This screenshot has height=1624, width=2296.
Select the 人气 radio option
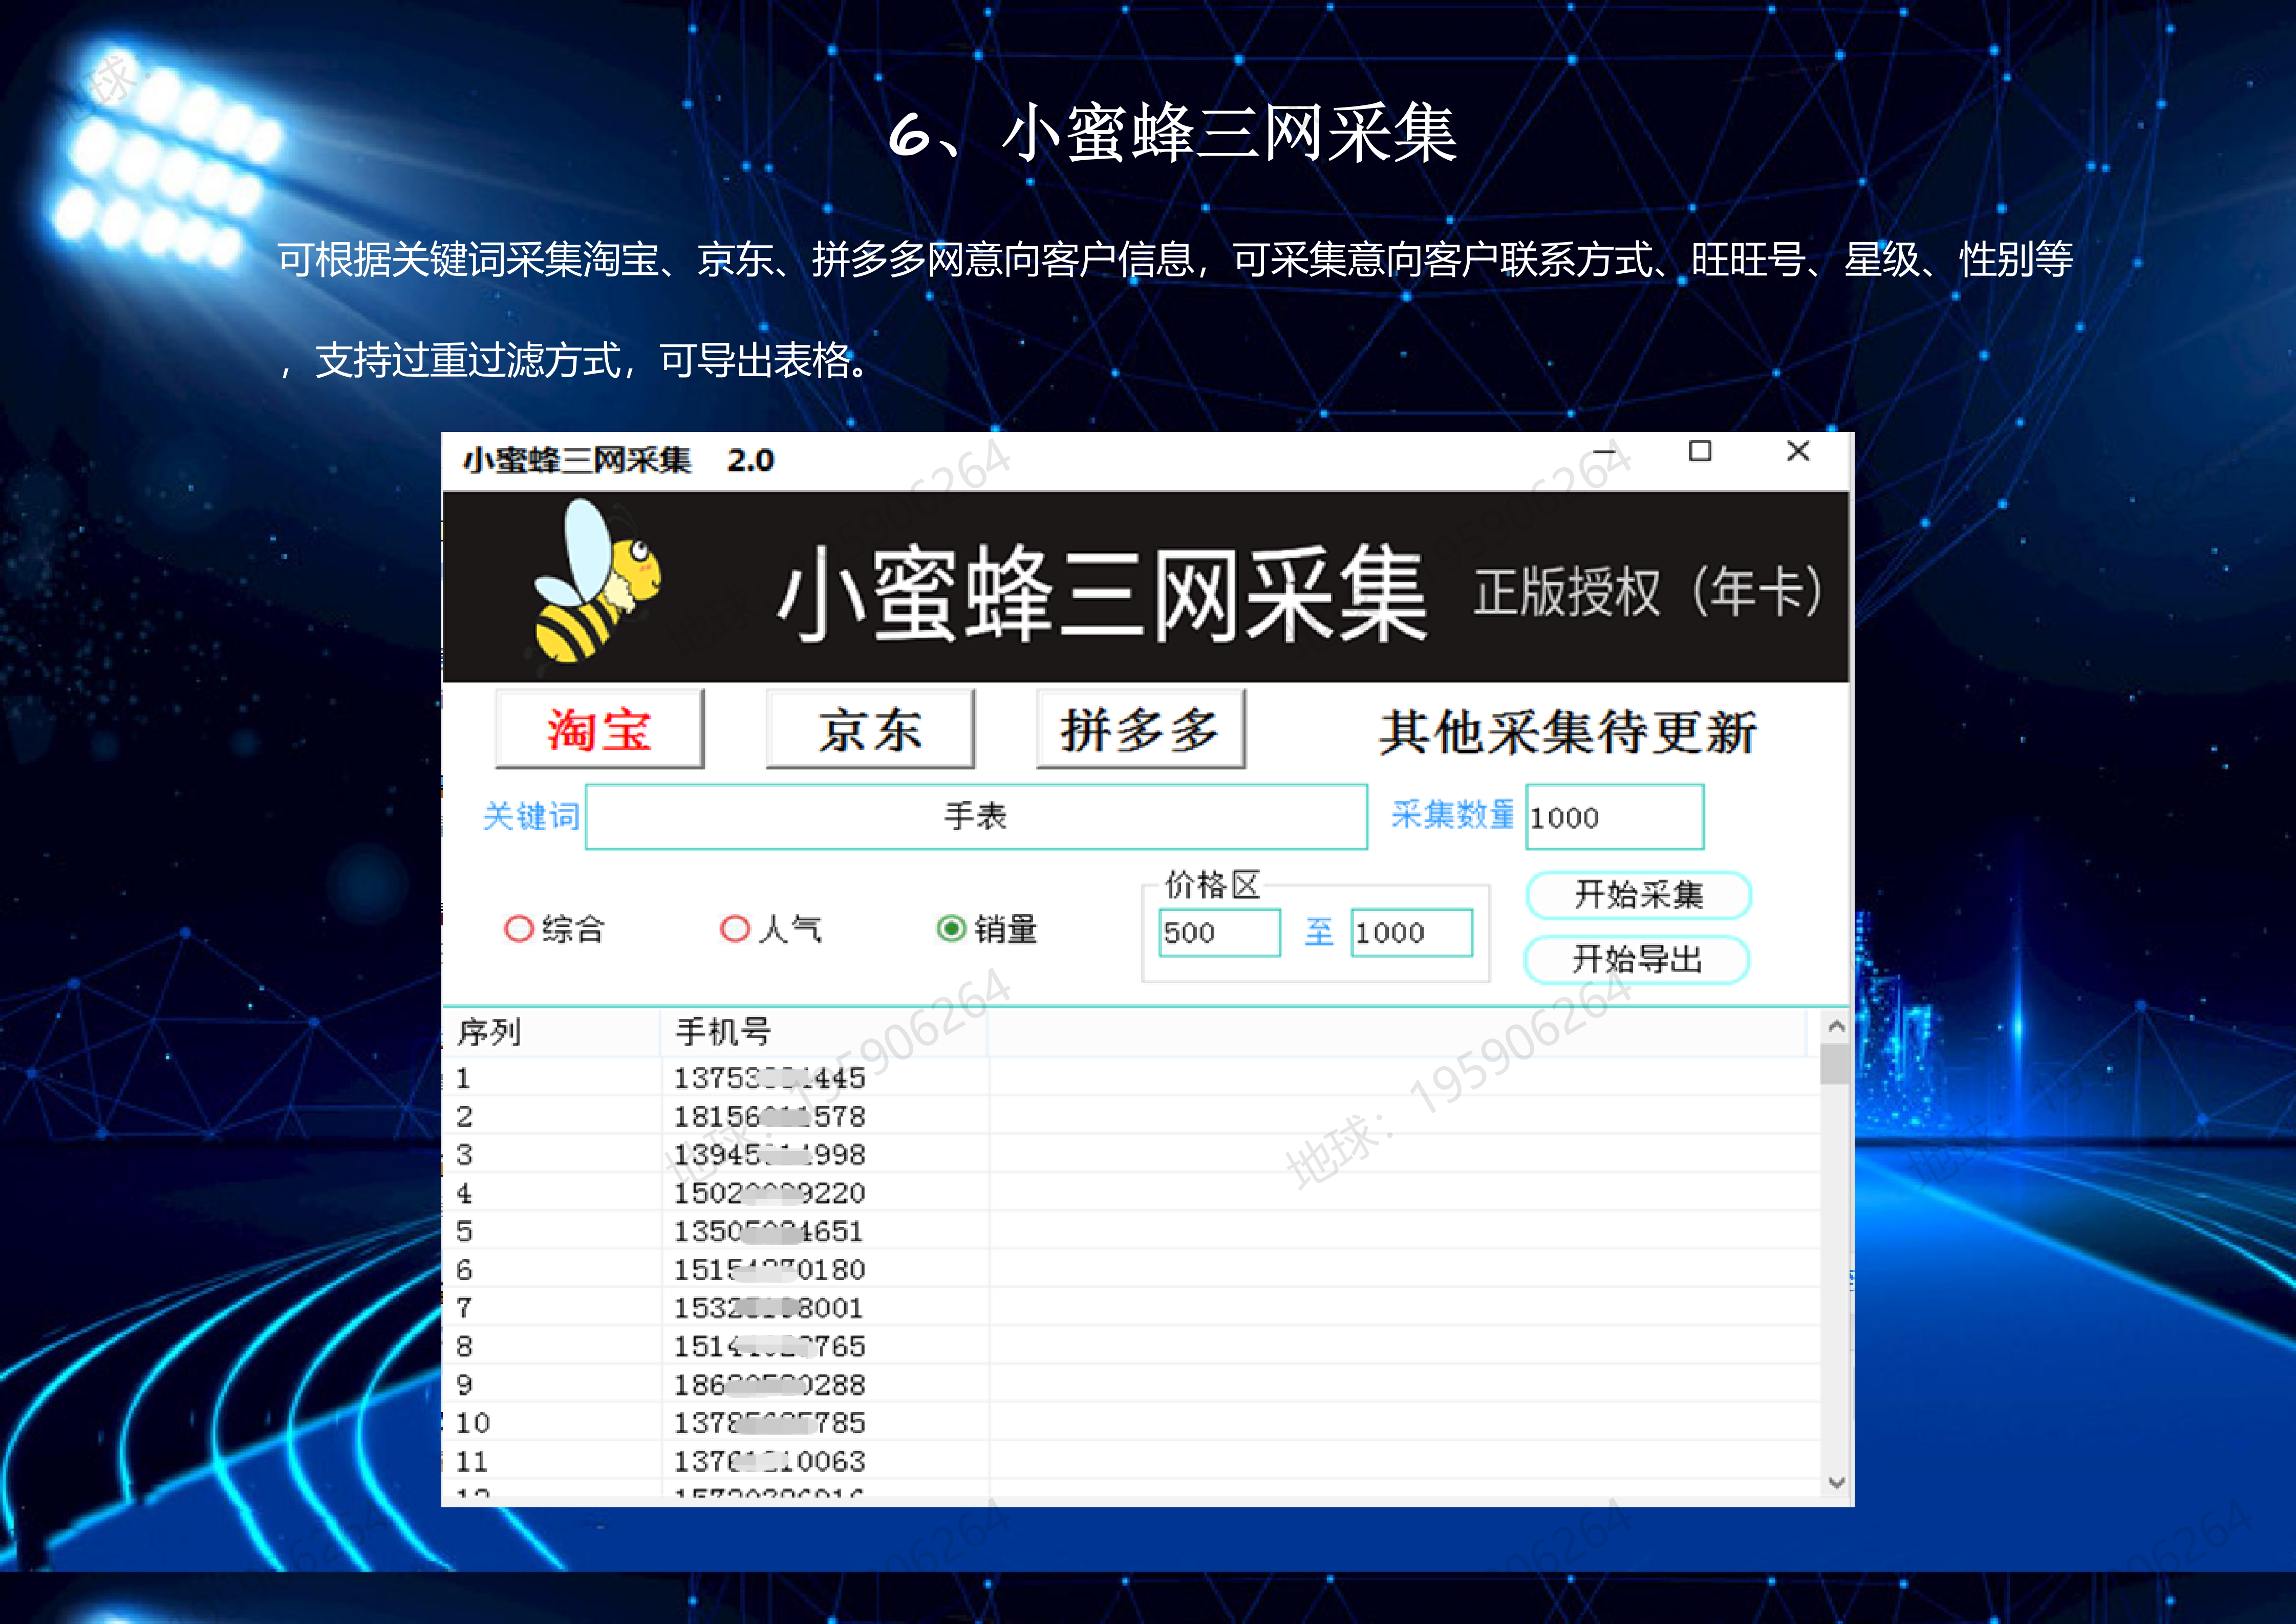click(770, 930)
